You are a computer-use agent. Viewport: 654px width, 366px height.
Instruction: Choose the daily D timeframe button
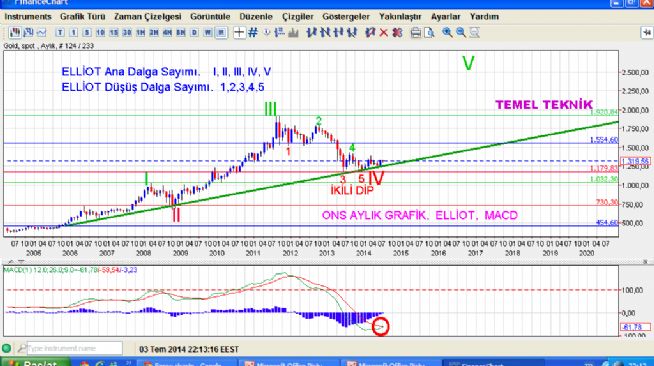point(194,33)
